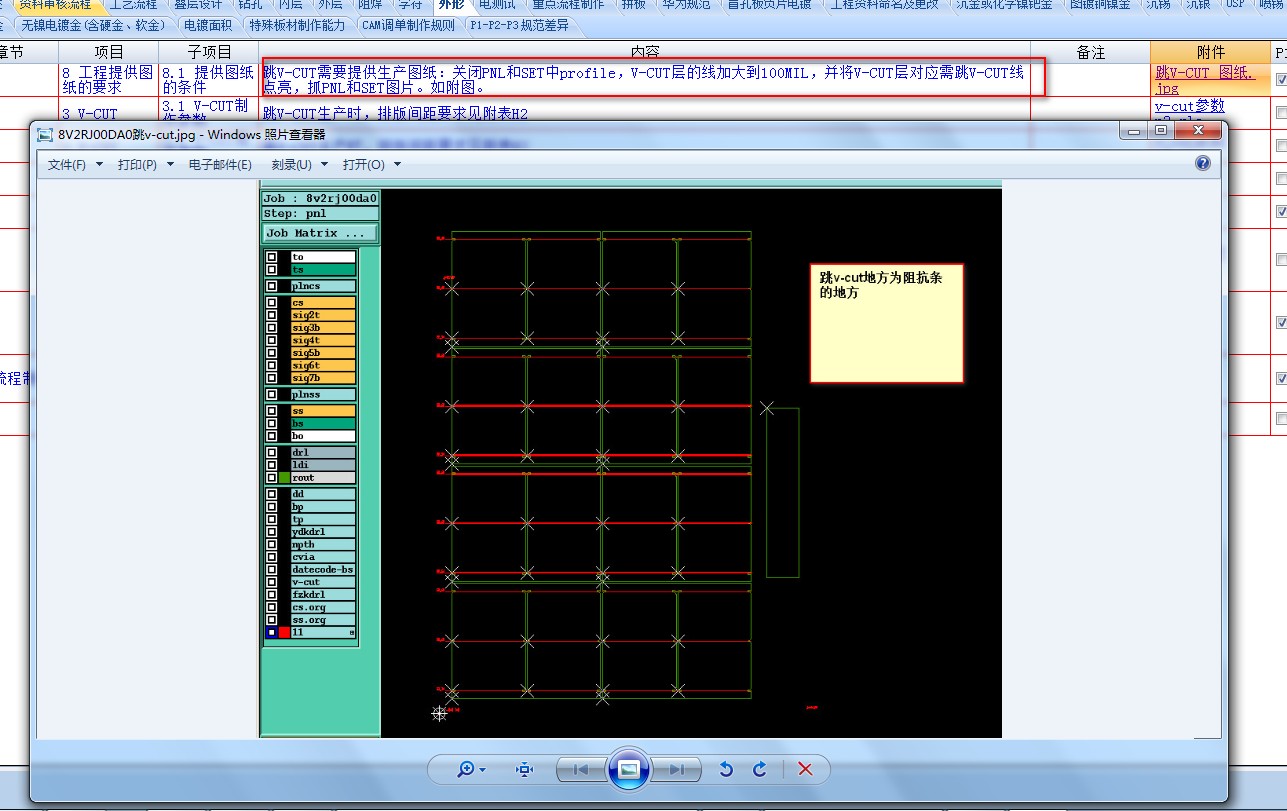Open photo viewer help icon
The width and height of the screenshot is (1287, 811).
pyautogui.click(x=1203, y=164)
